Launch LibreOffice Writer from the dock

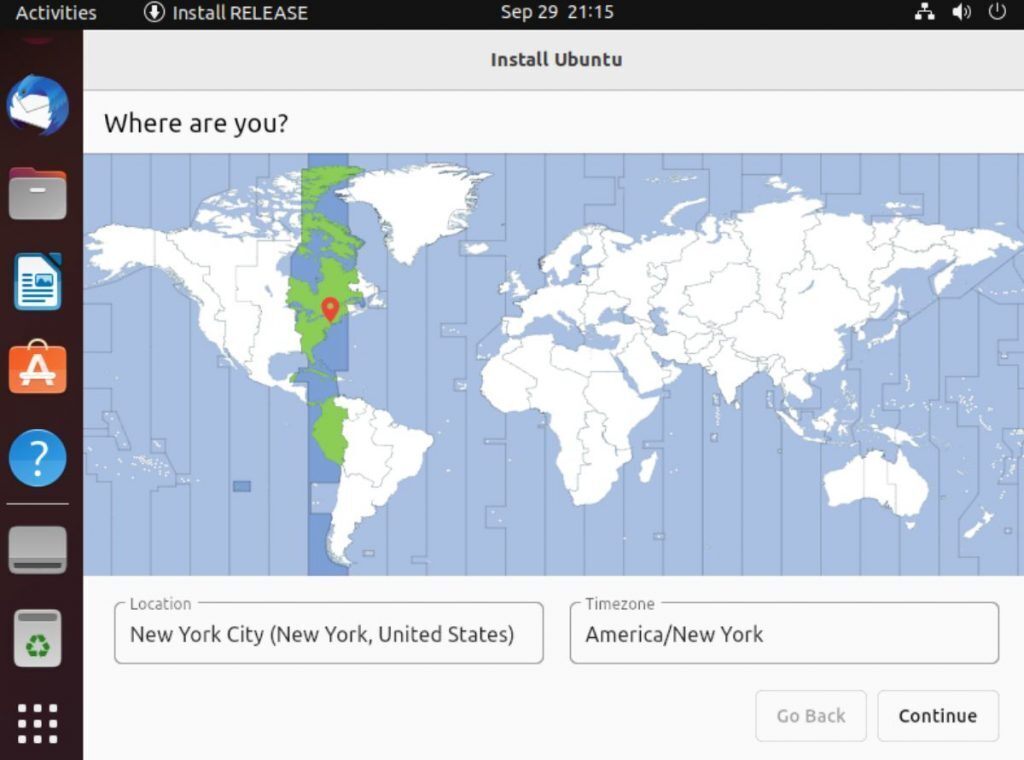tap(37, 282)
